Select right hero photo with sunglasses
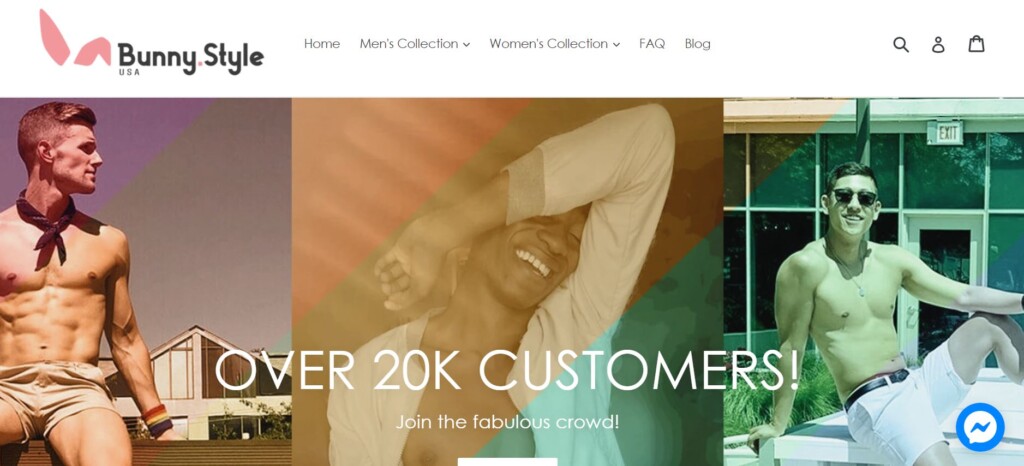The height and width of the screenshot is (466, 1024). pyautogui.click(x=874, y=282)
